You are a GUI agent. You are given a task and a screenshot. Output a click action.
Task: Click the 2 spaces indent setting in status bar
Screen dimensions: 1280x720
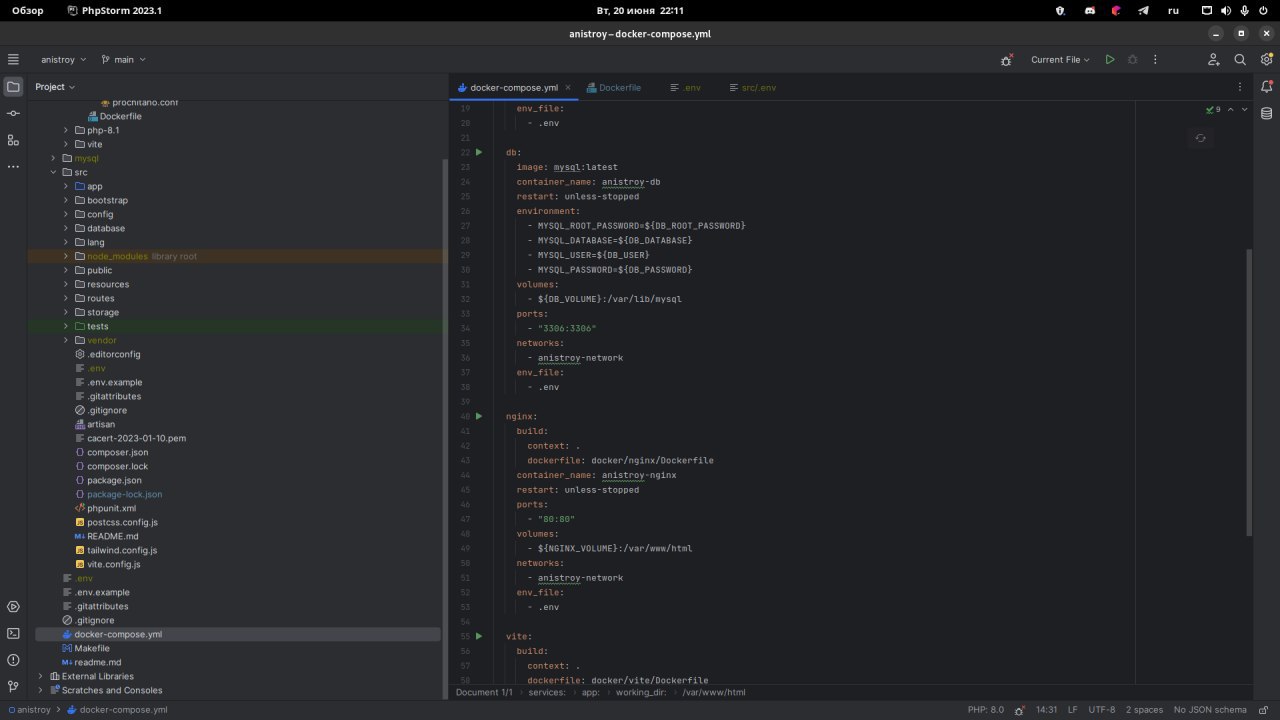[1143, 709]
